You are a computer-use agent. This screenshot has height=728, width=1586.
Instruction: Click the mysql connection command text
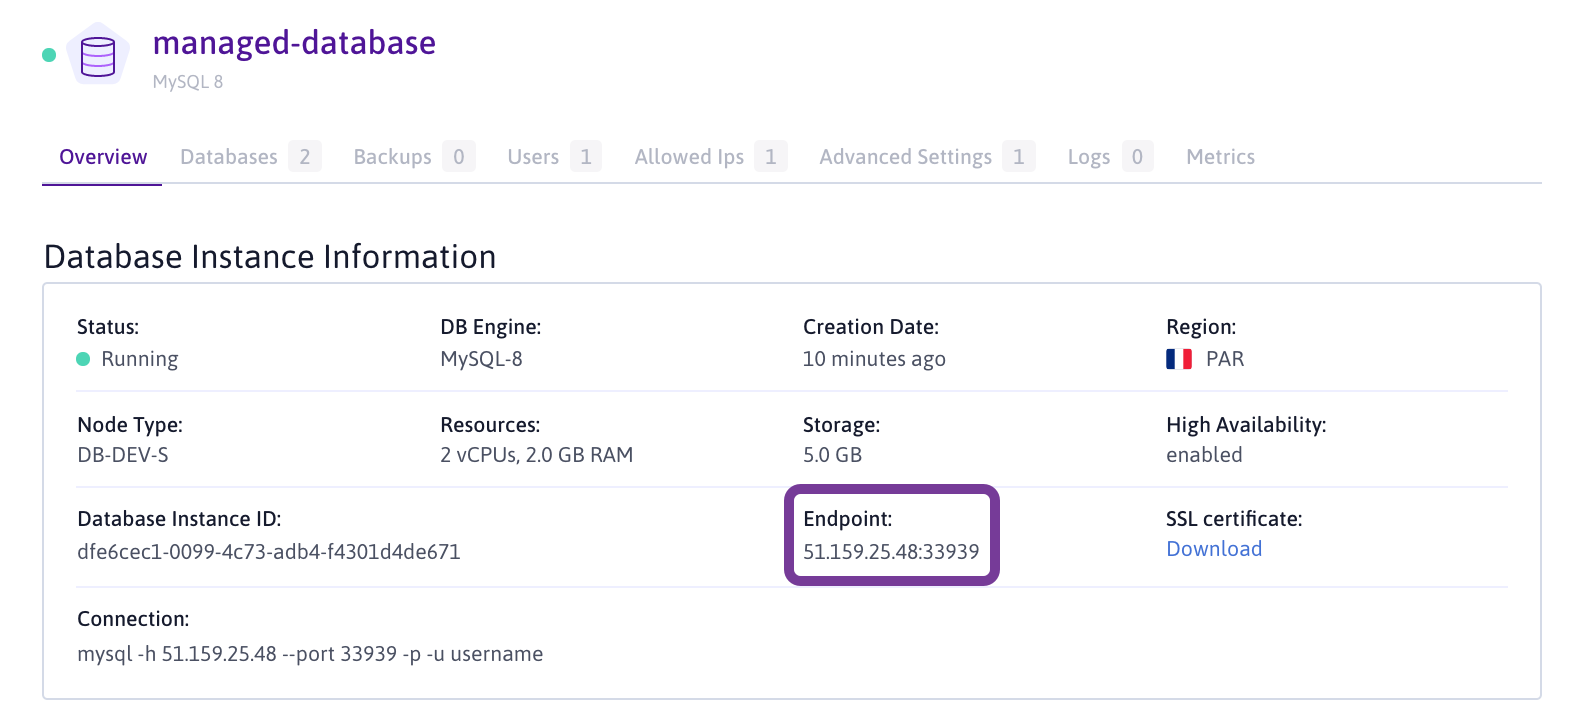(x=310, y=654)
